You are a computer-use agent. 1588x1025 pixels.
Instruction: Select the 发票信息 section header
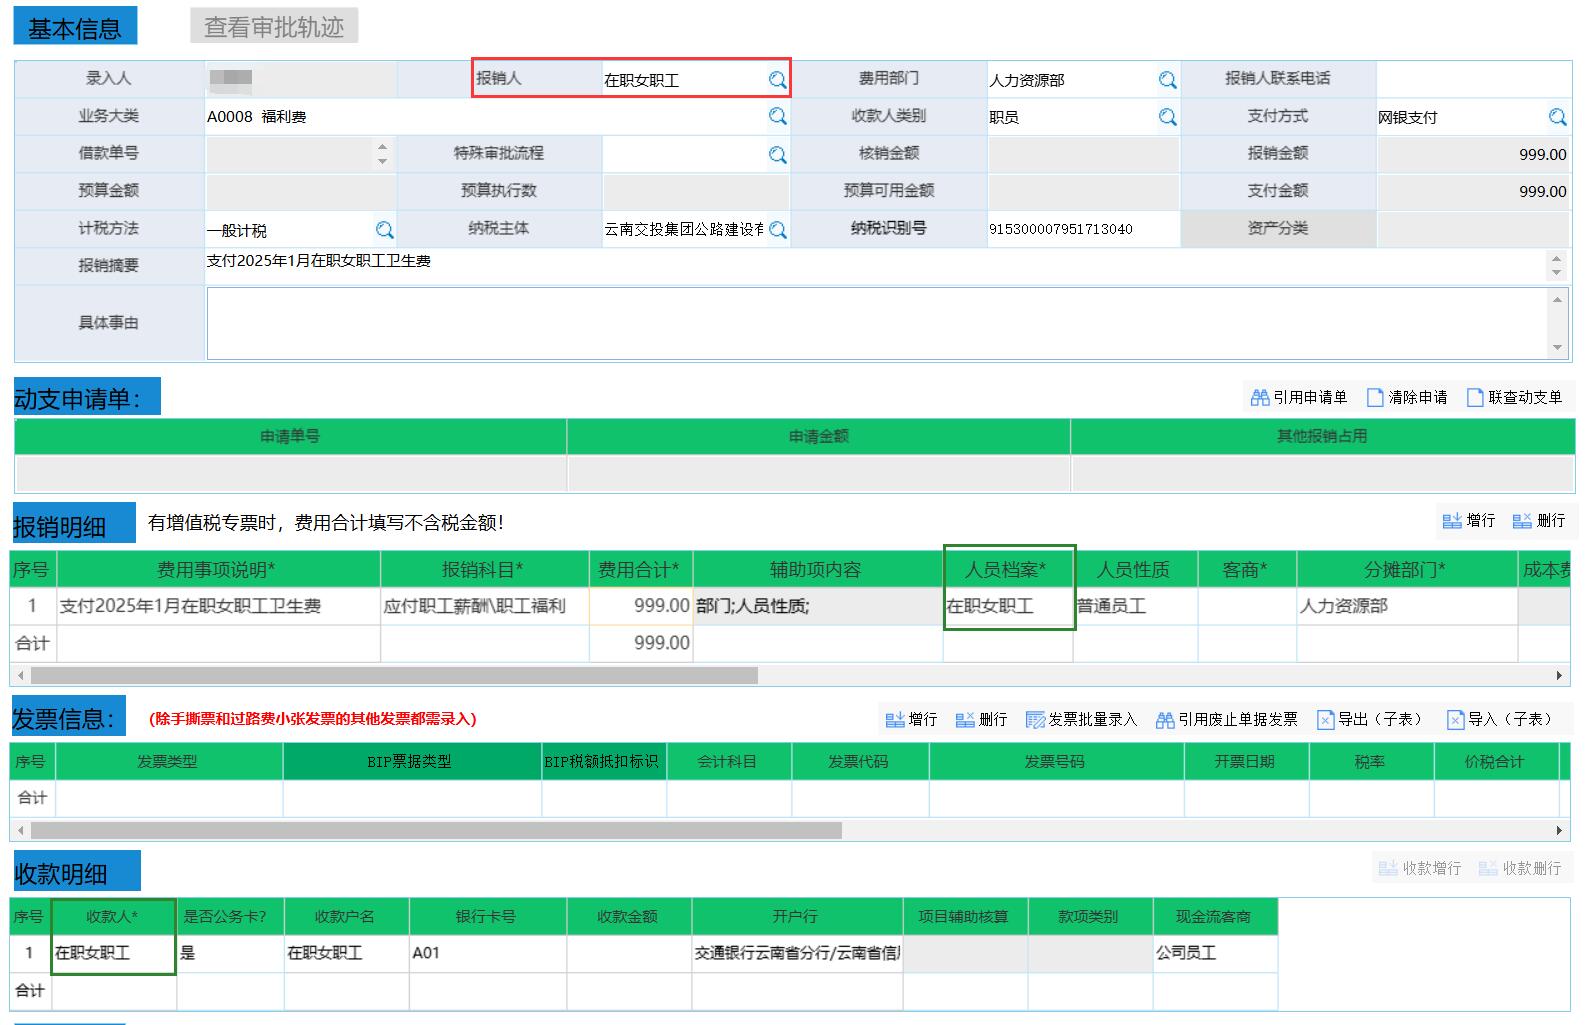pyautogui.click(x=68, y=717)
